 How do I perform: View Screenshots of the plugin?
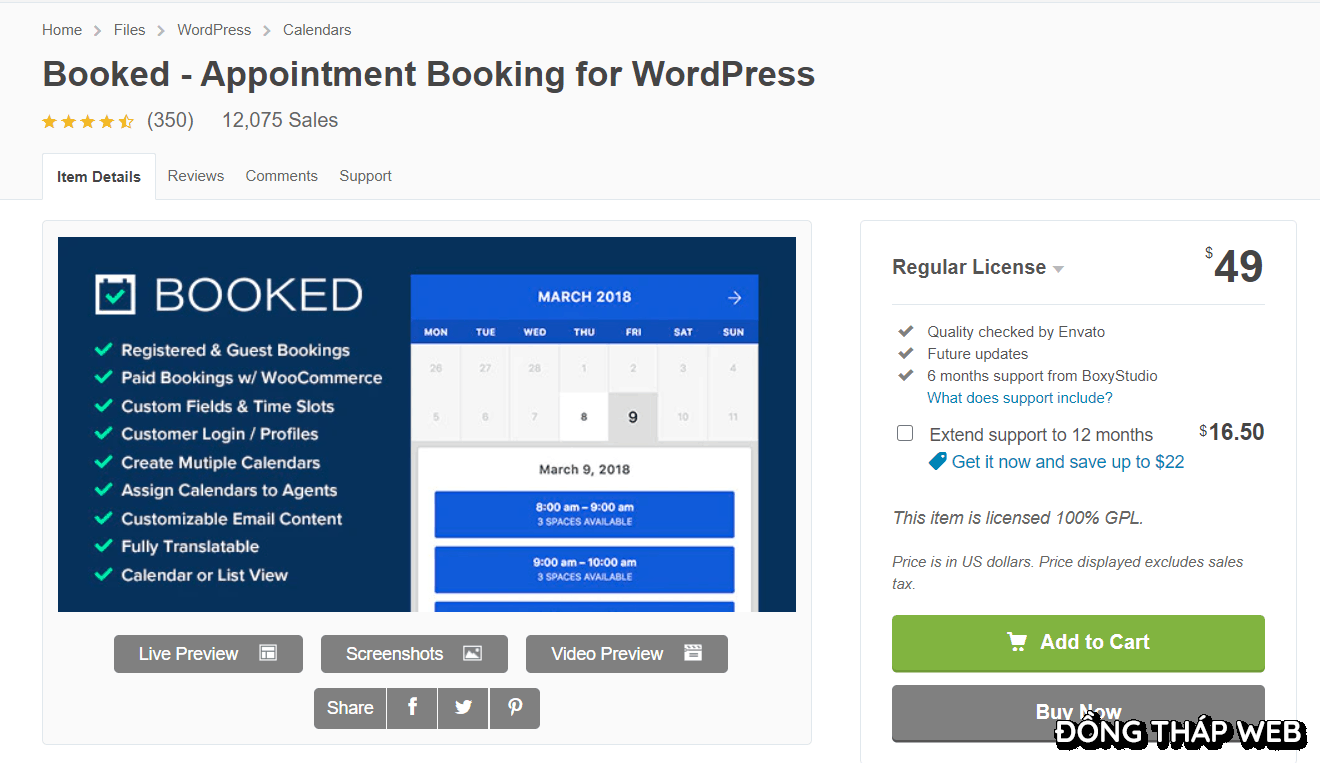coord(414,654)
